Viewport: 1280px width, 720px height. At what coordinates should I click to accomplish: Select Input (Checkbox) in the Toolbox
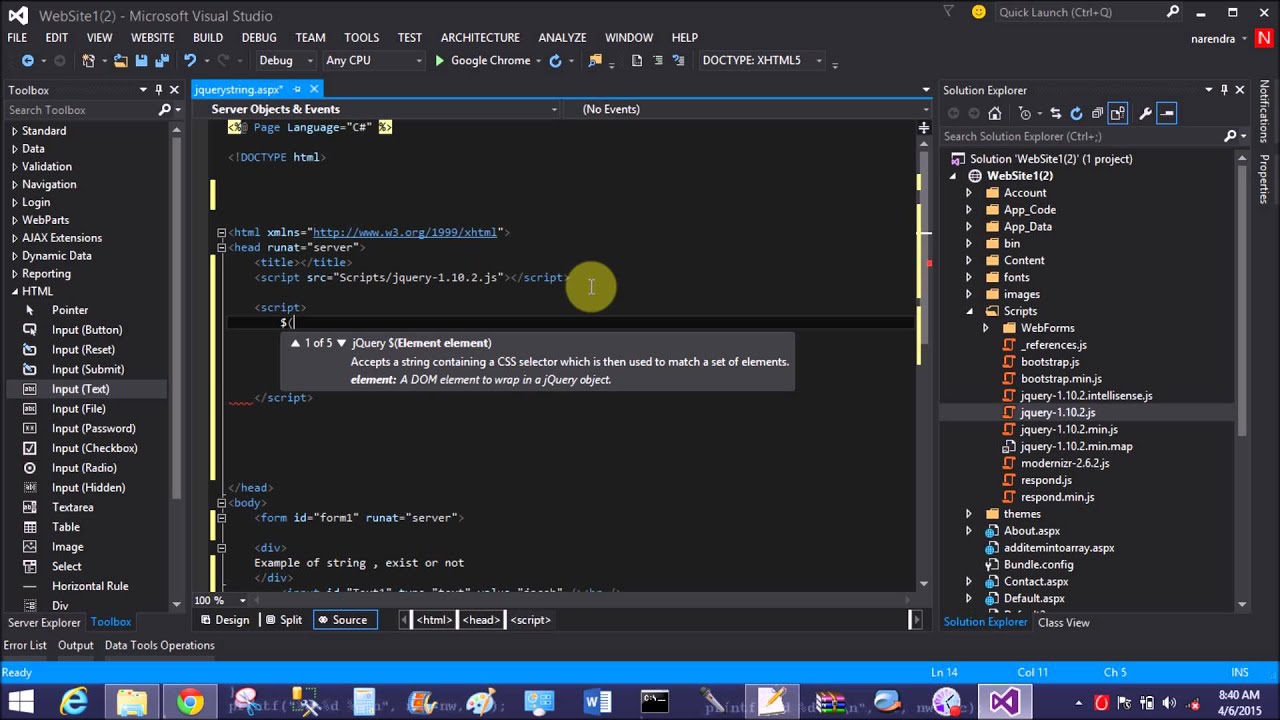(x=94, y=448)
